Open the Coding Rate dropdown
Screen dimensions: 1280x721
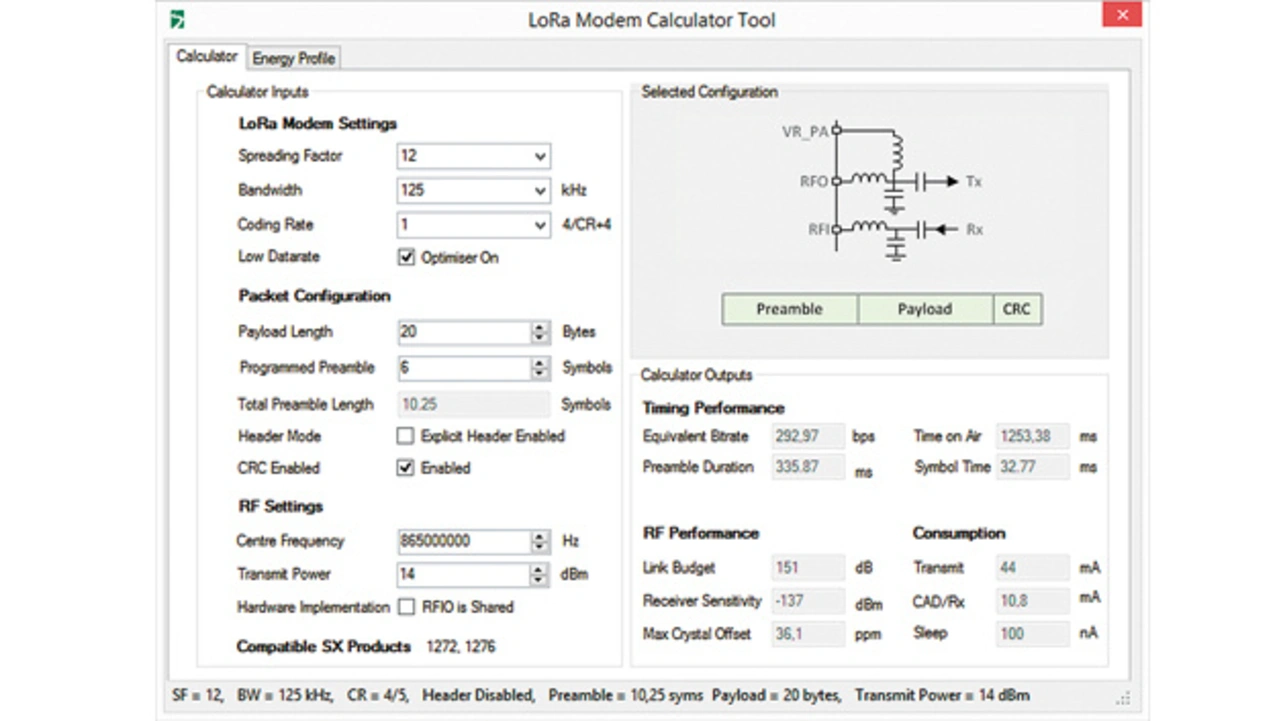[x=540, y=225]
